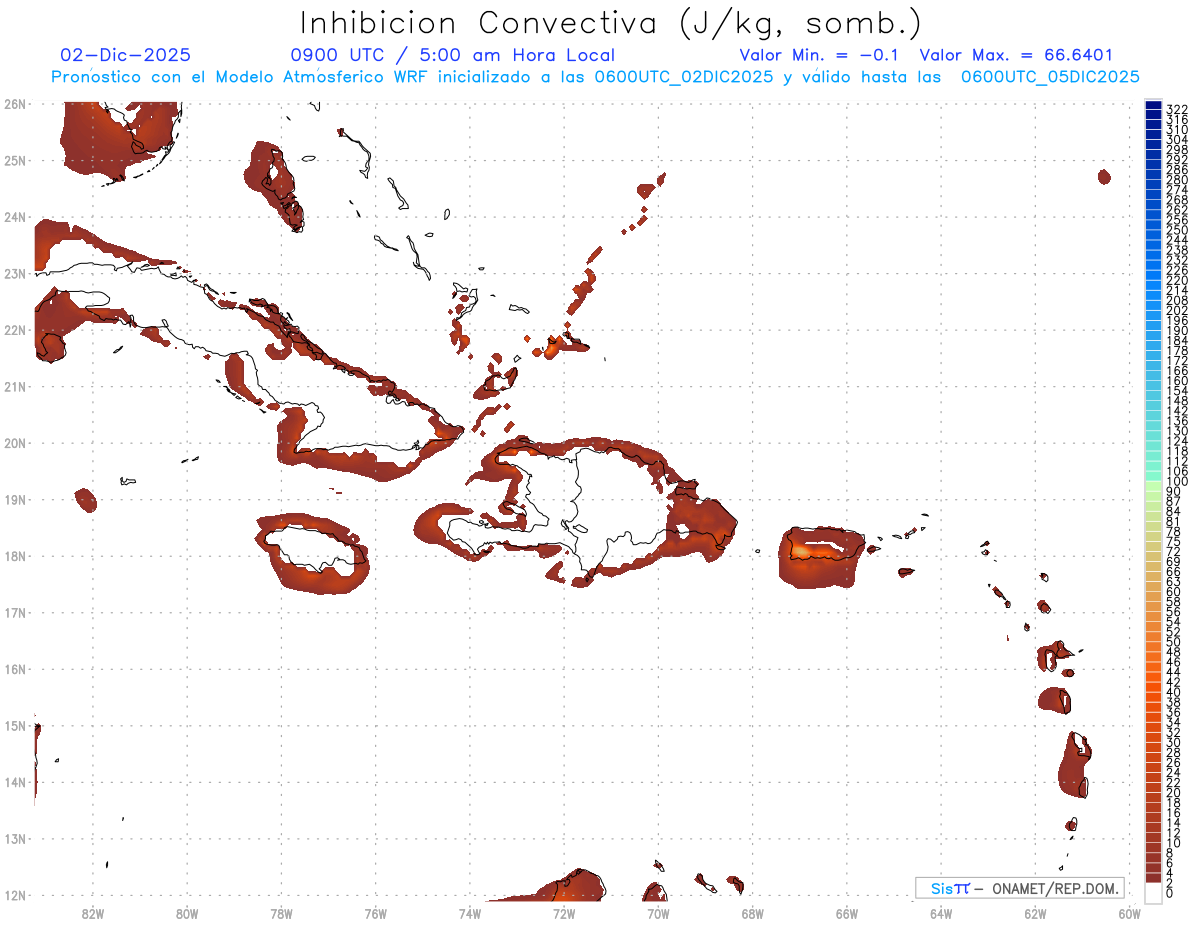Screen dimensions: 1200x927
Task: Click the longitude label '72W'
Action: (564, 913)
